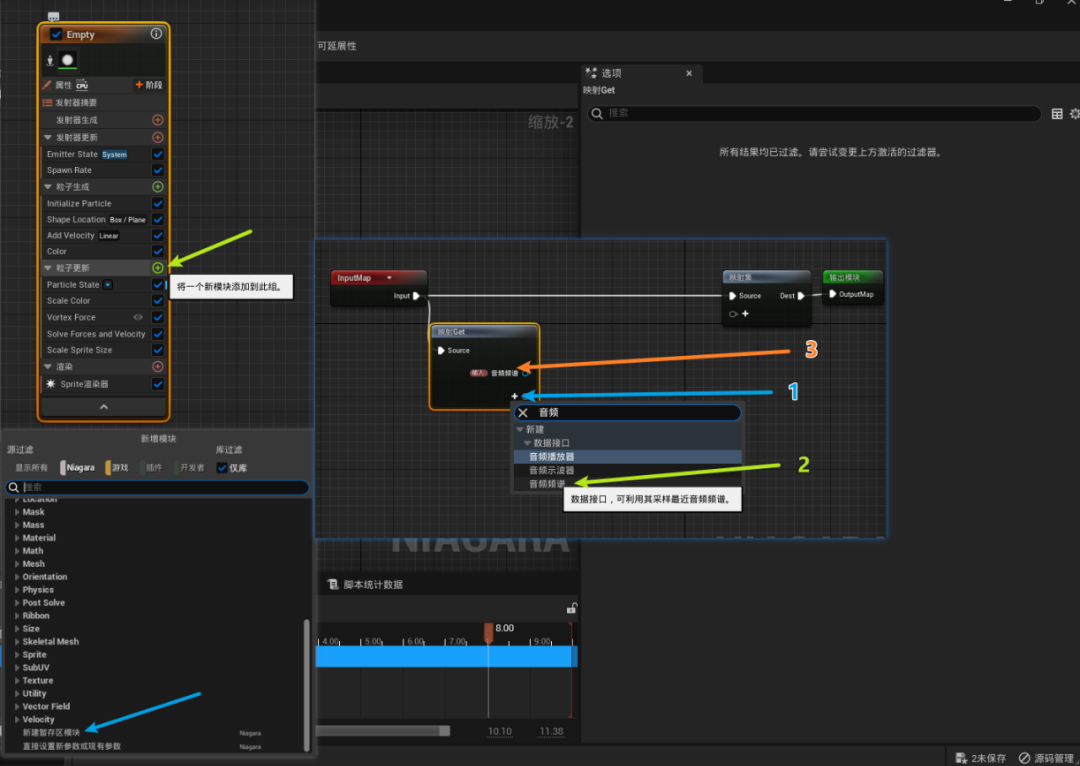Click the CPU sim target icon
1080x766 pixels.
tap(82, 85)
